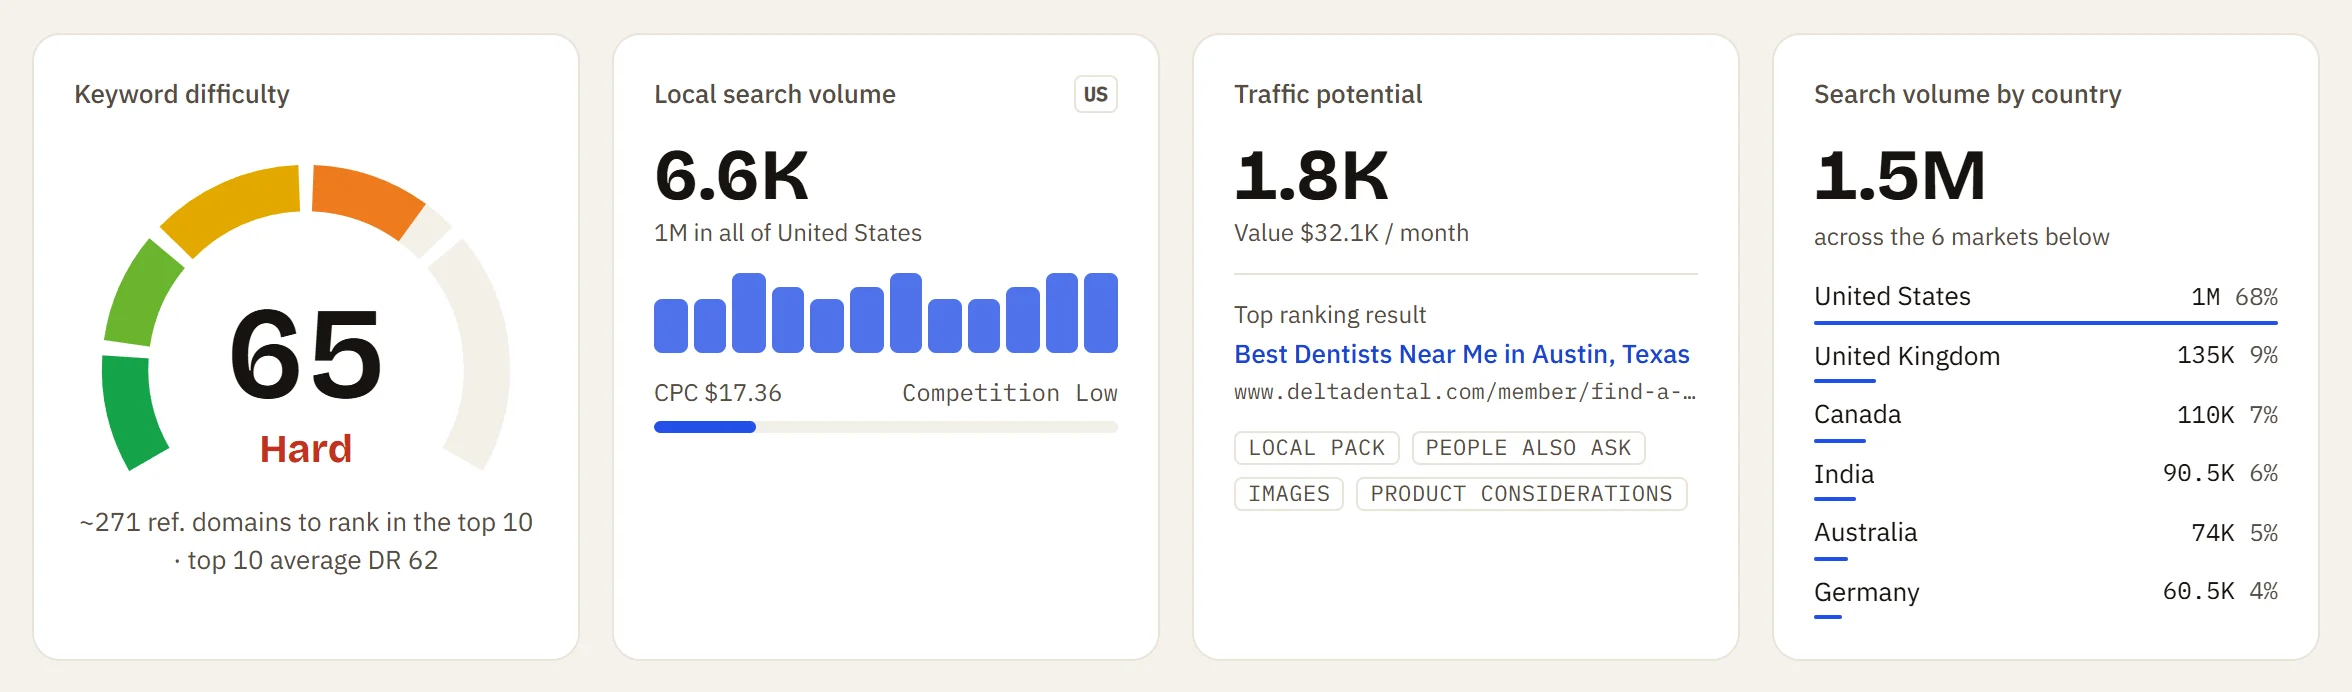Select the LOCAL PACK tag
The height and width of the screenshot is (692, 2352).
point(1316,448)
